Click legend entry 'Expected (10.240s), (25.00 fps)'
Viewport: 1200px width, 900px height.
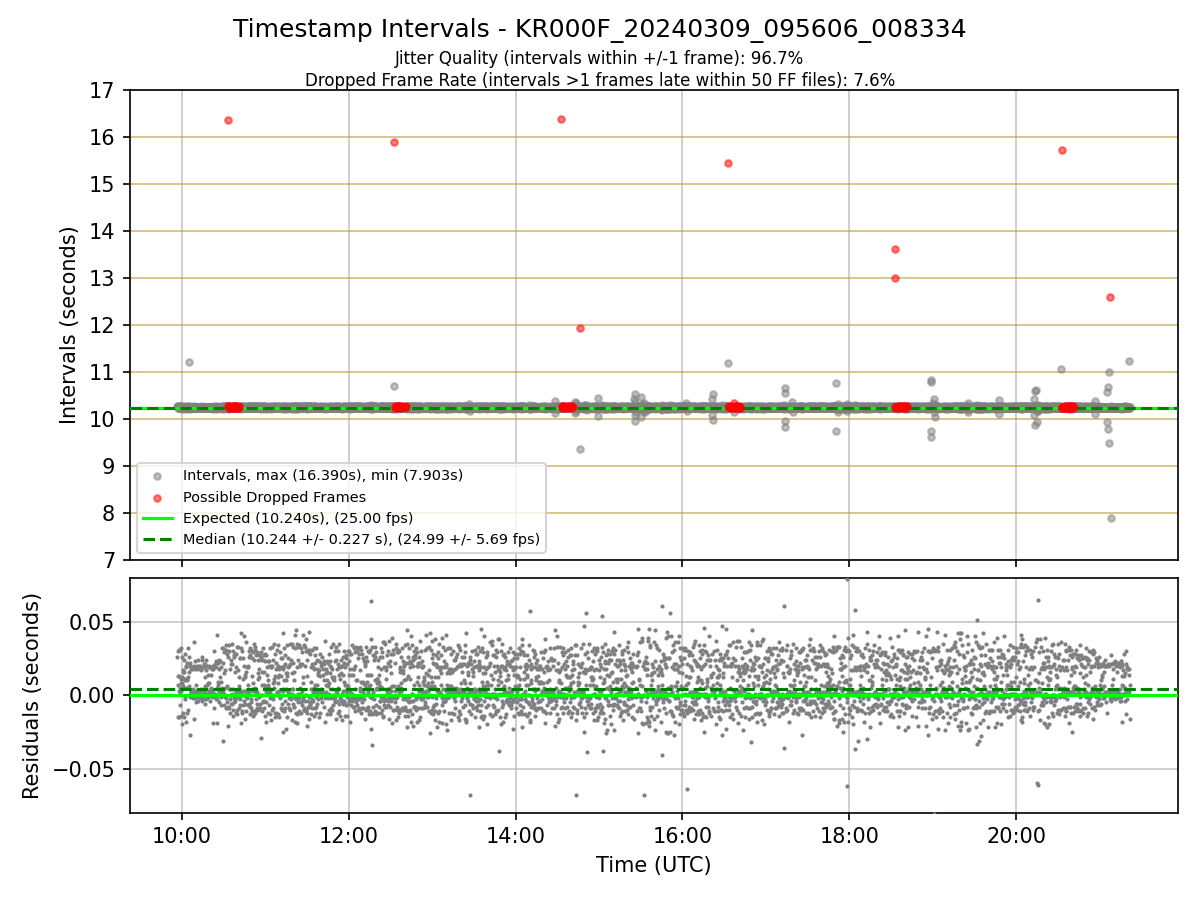298,518
